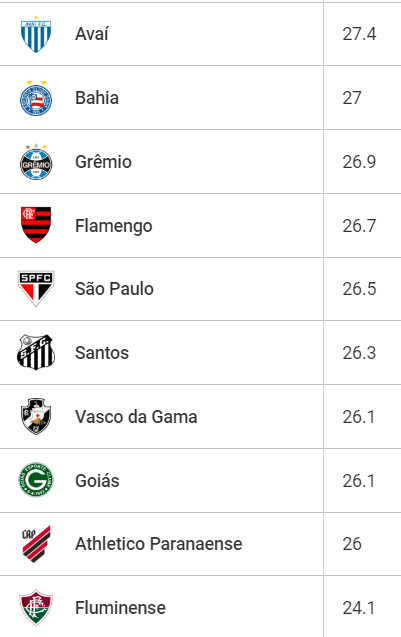Click the Bahia club crest
401x637 pixels.
[x=36, y=98]
